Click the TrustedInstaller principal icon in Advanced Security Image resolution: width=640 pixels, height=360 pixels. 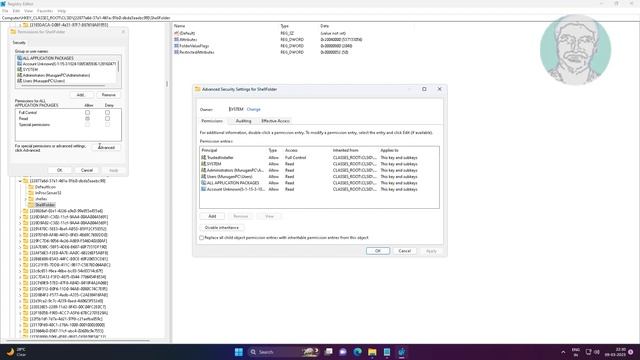tap(204, 158)
